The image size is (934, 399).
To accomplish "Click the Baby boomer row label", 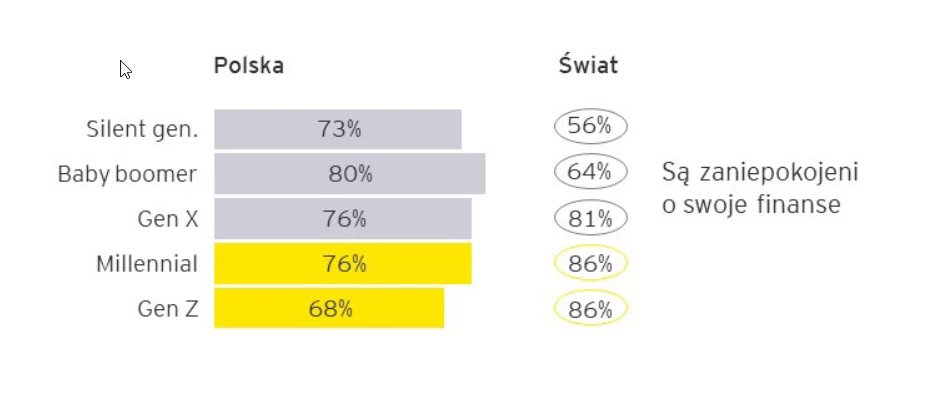I will 127,174.
